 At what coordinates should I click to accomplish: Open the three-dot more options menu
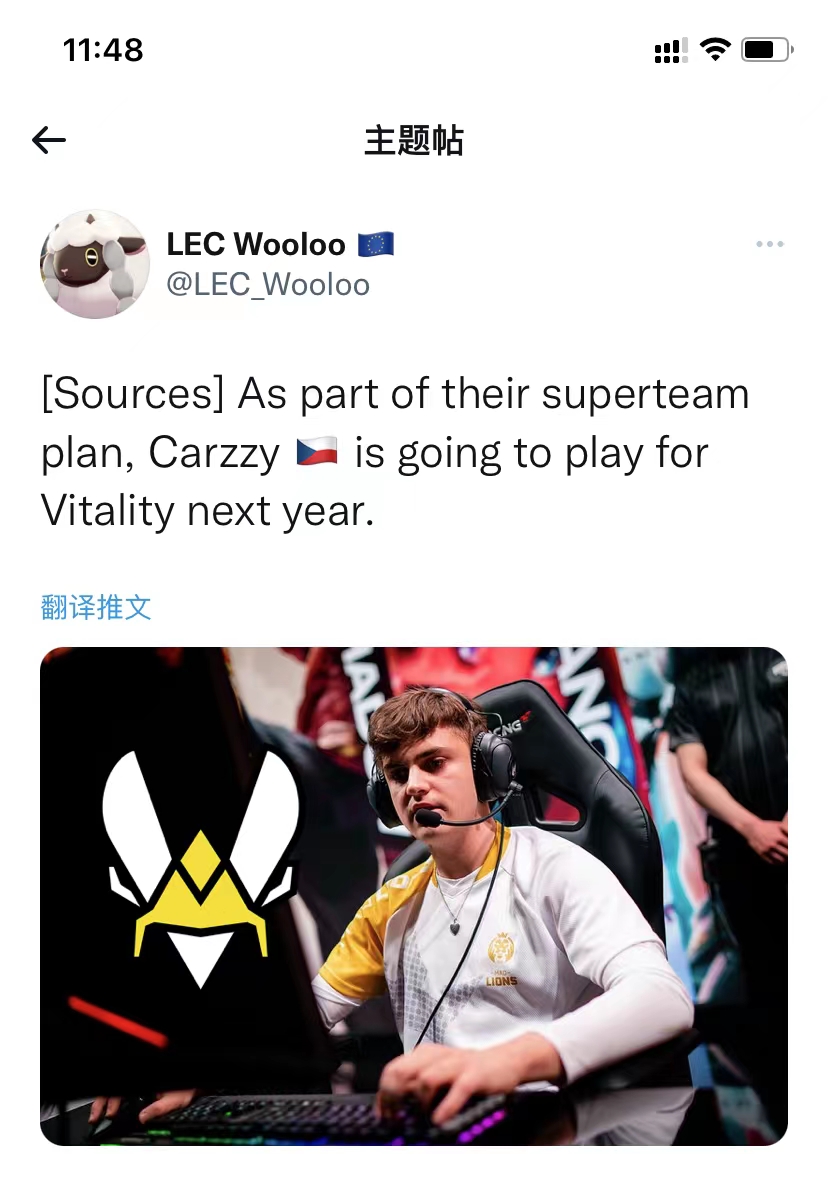point(769,244)
